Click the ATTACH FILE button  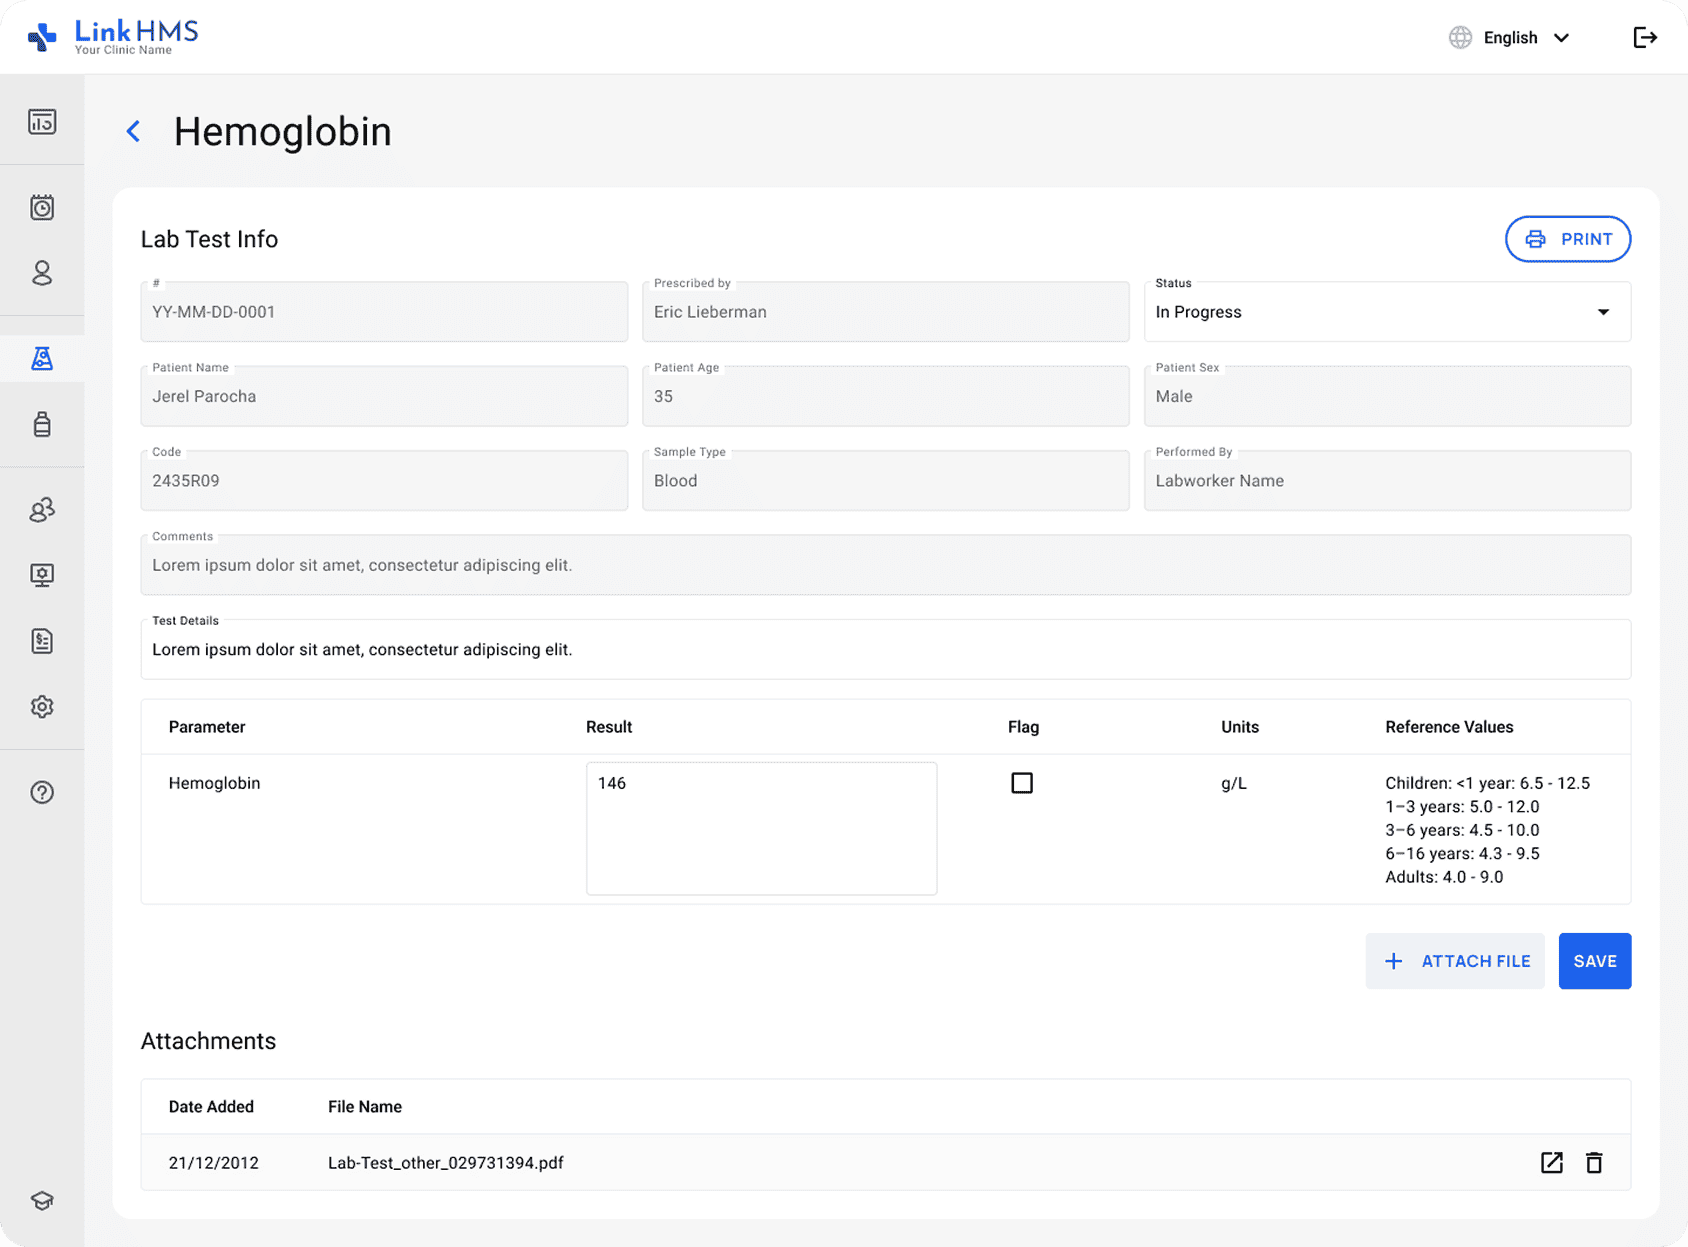pyautogui.click(x=1455, y=961)
